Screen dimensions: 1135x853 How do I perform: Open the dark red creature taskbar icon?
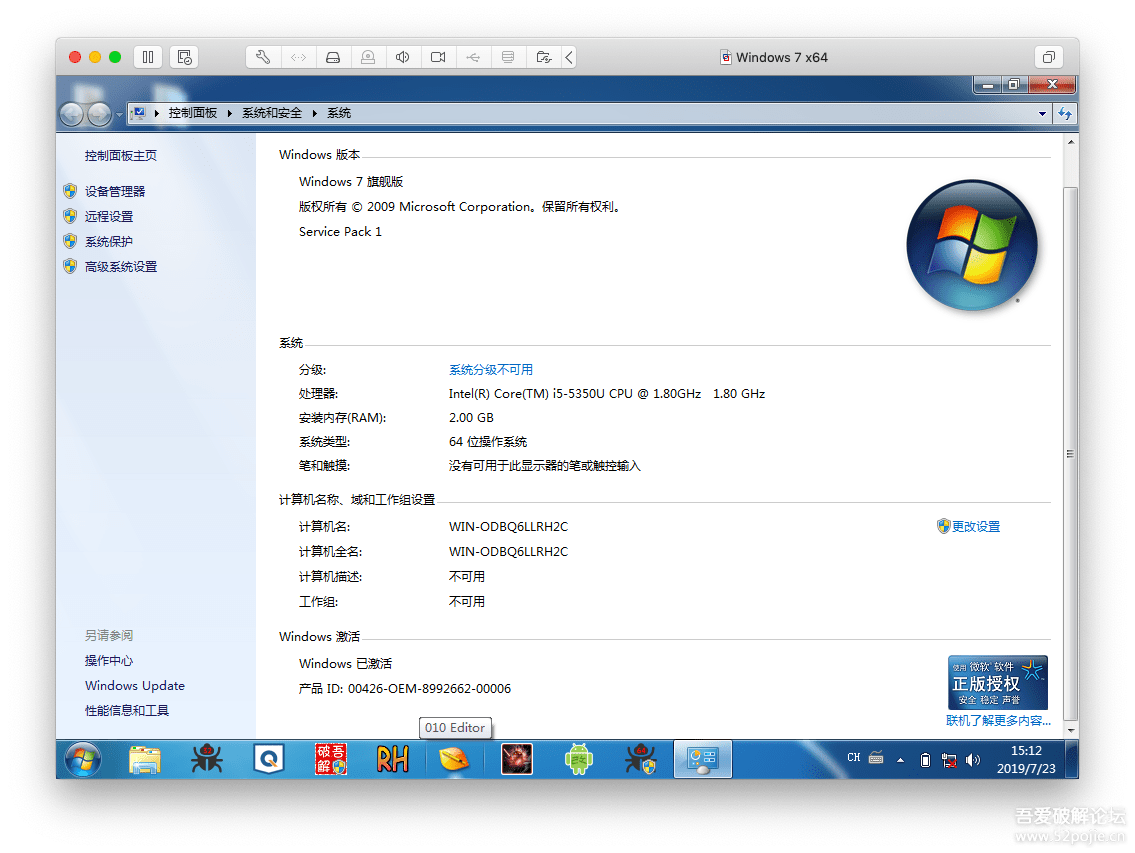click(x=517, y=760)
